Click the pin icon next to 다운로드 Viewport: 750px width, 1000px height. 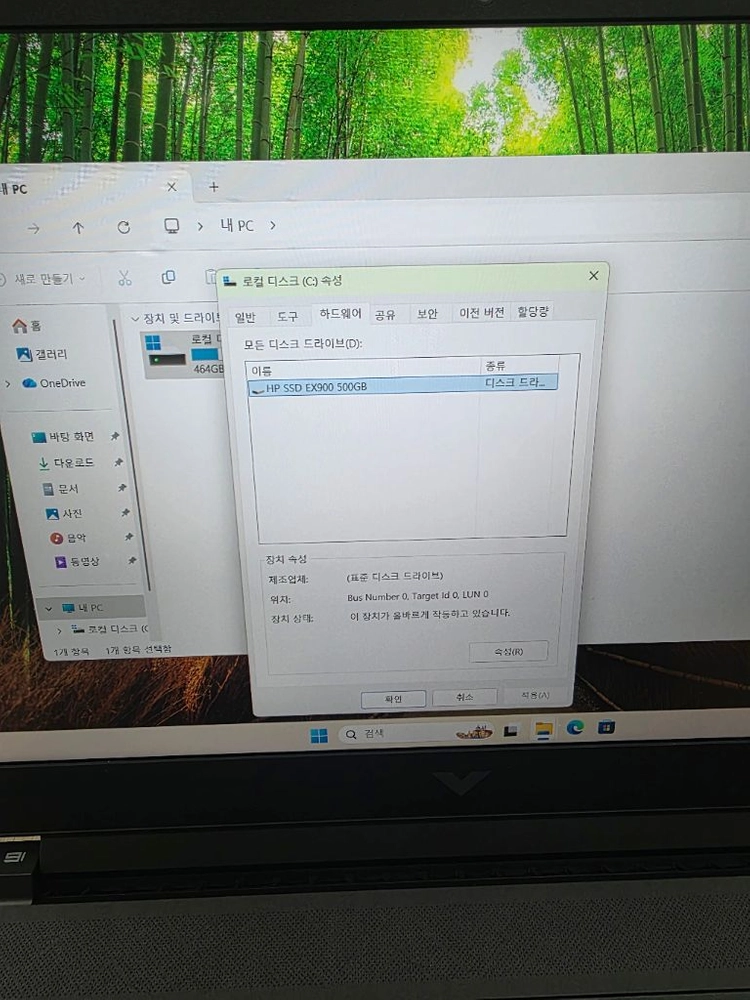[118, 462]
